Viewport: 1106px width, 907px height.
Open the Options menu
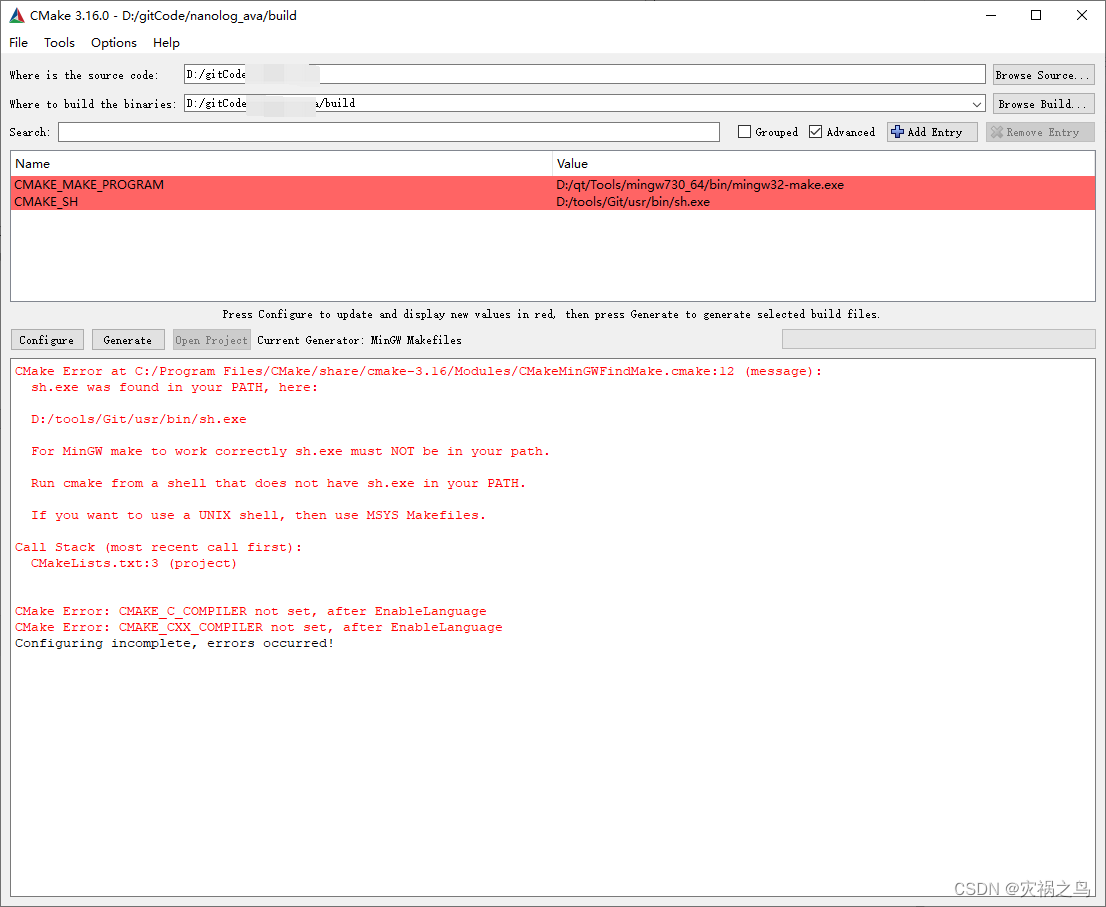(x=114, y=43)
